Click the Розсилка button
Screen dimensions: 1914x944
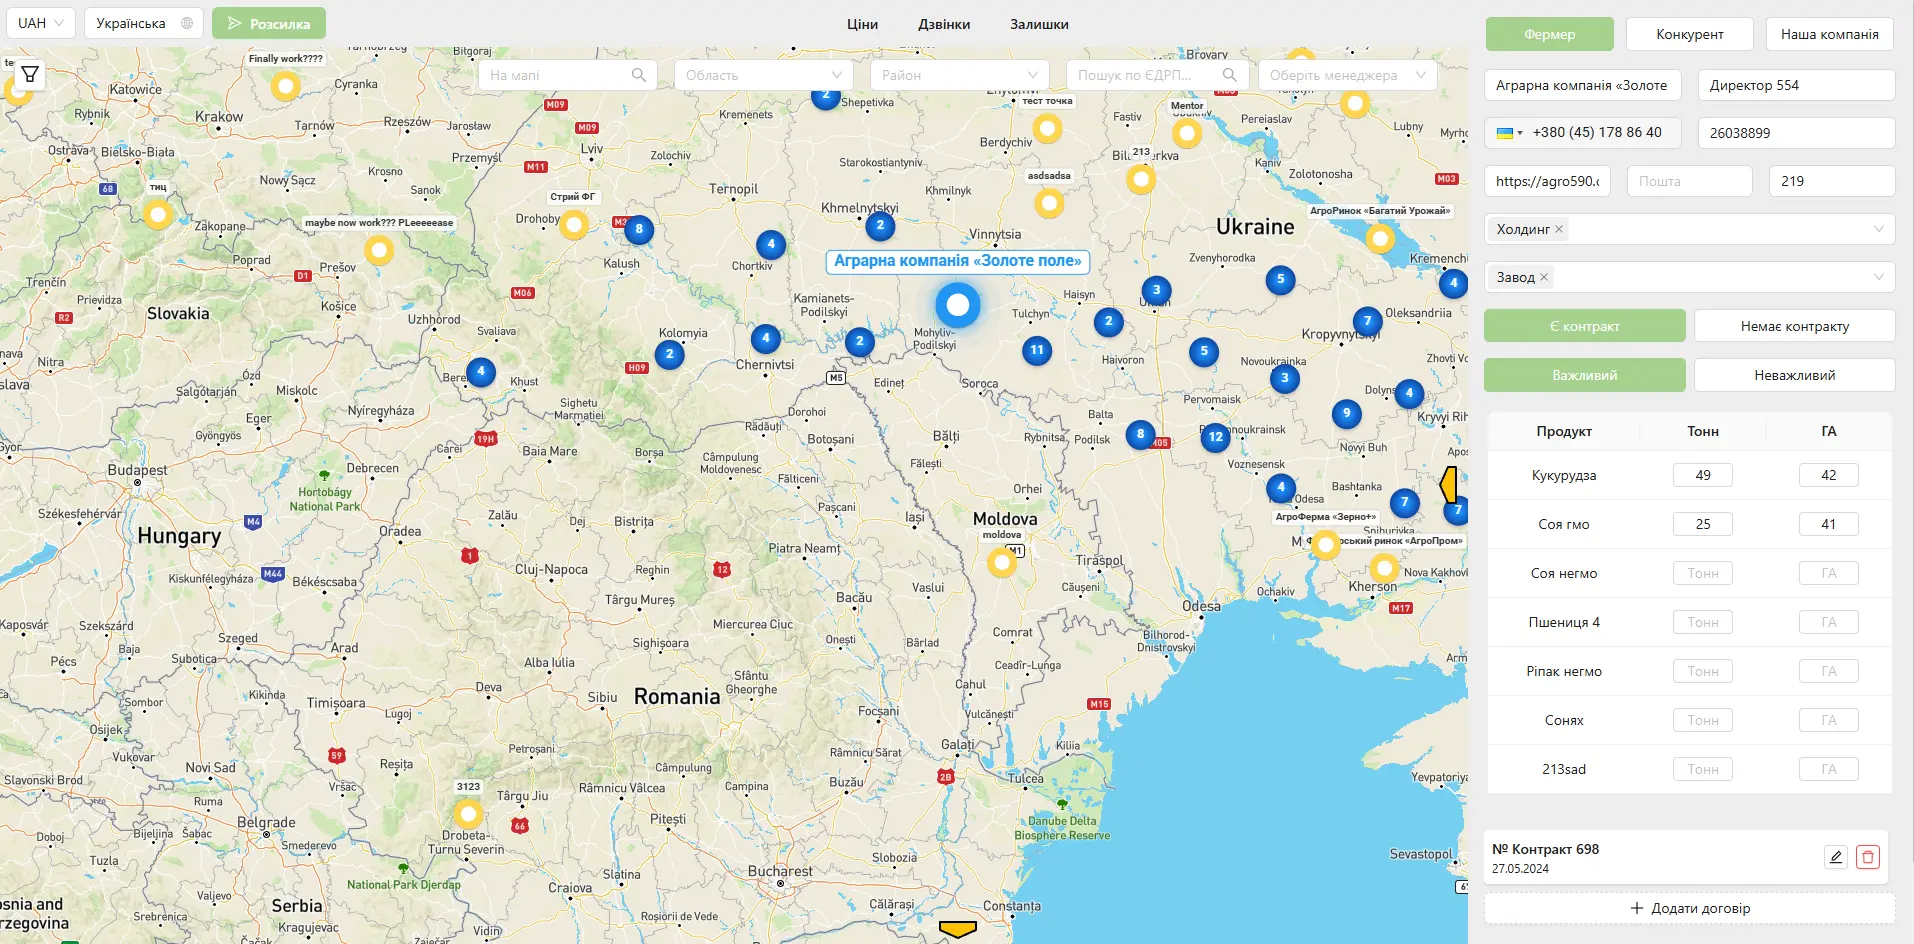(269, 23)
